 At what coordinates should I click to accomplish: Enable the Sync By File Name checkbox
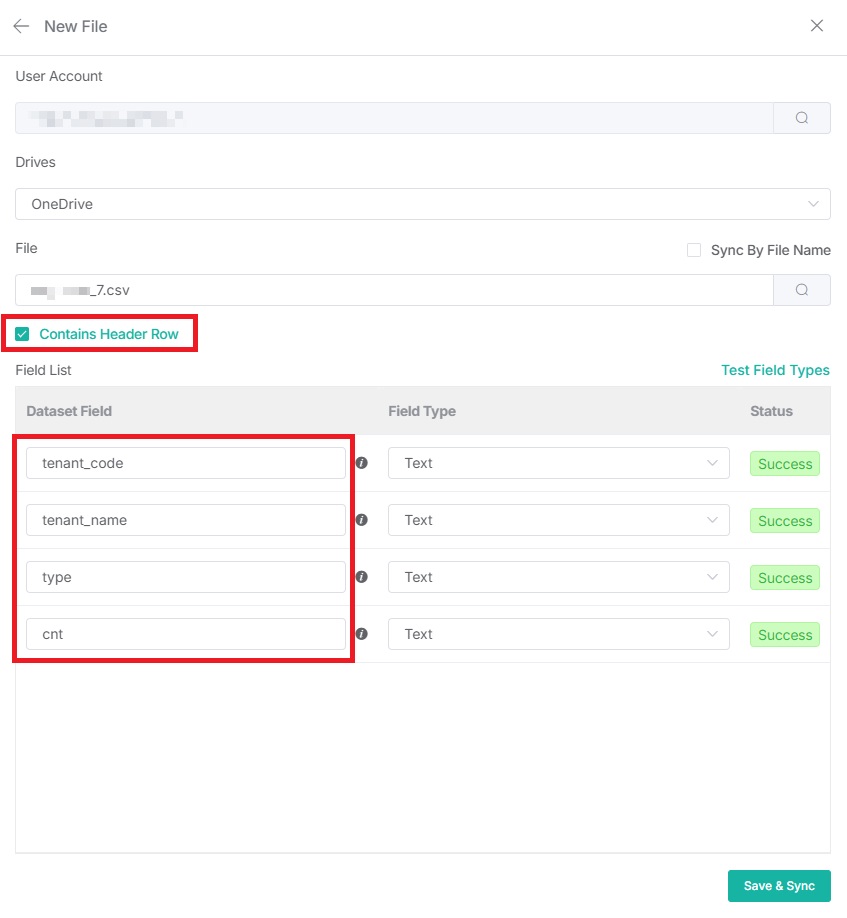tap(694, 250)
